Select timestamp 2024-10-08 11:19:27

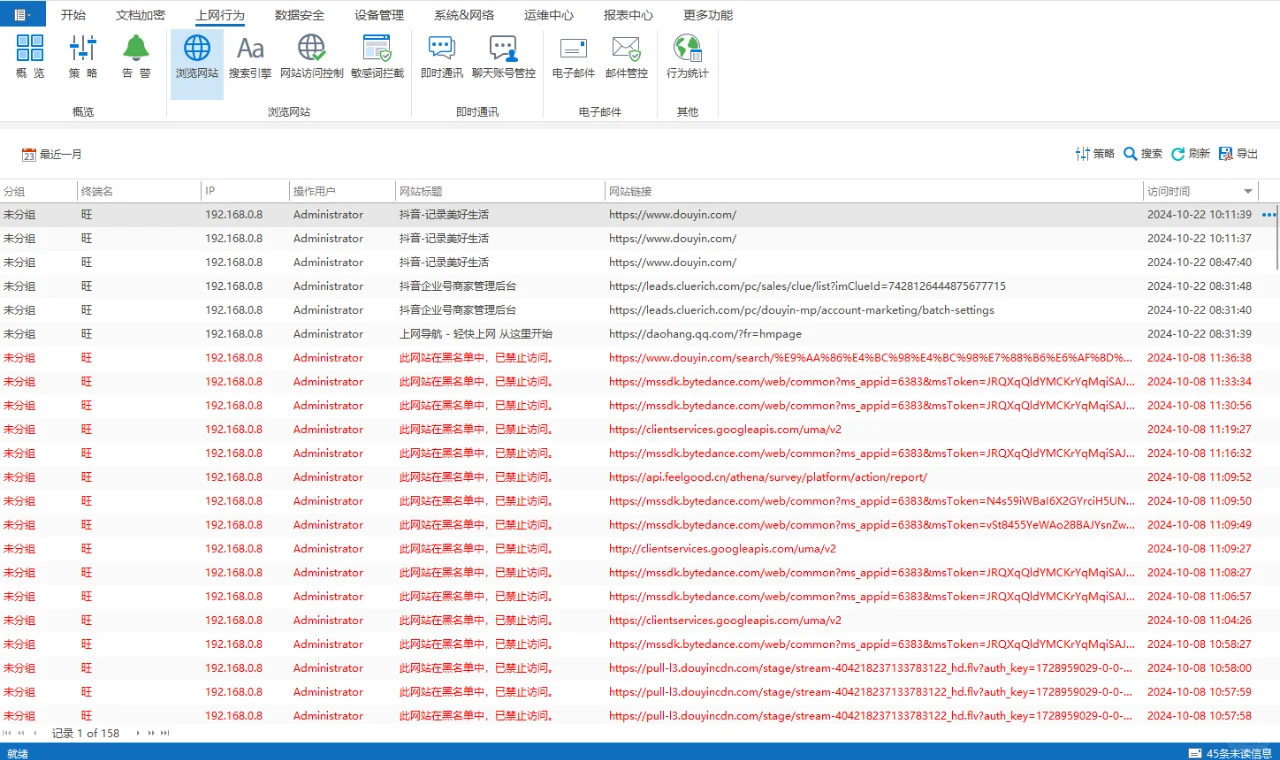(1199, 429)
